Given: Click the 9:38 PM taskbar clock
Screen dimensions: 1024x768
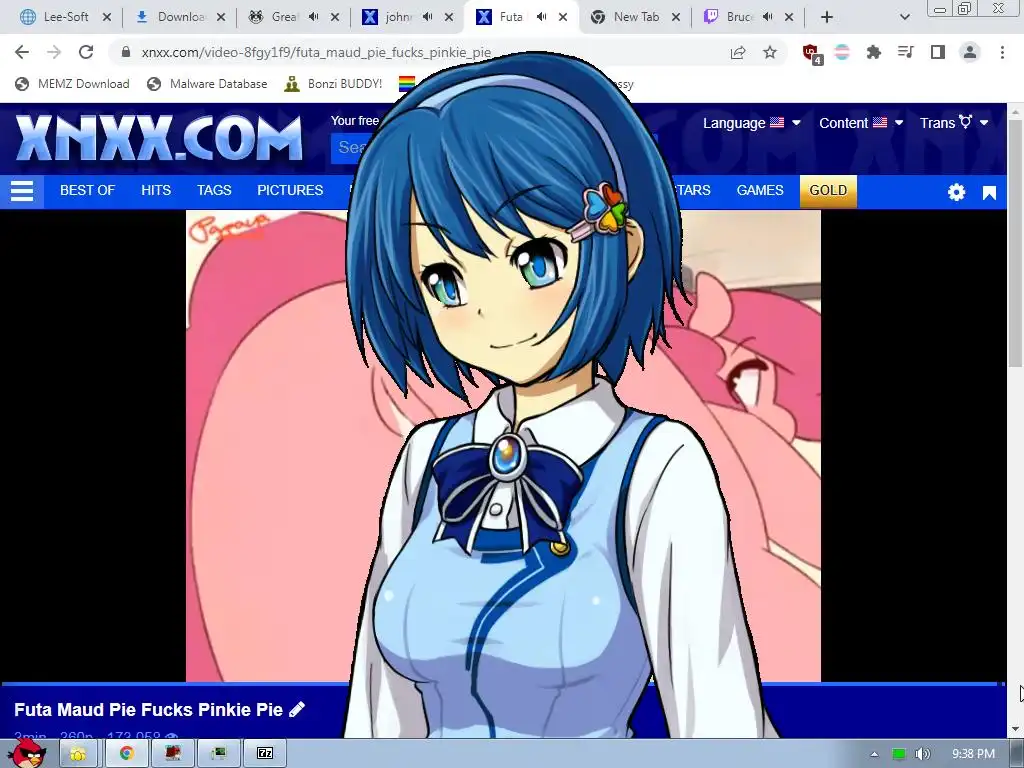Looking at the screenshot, I should (x=973, y=754).
